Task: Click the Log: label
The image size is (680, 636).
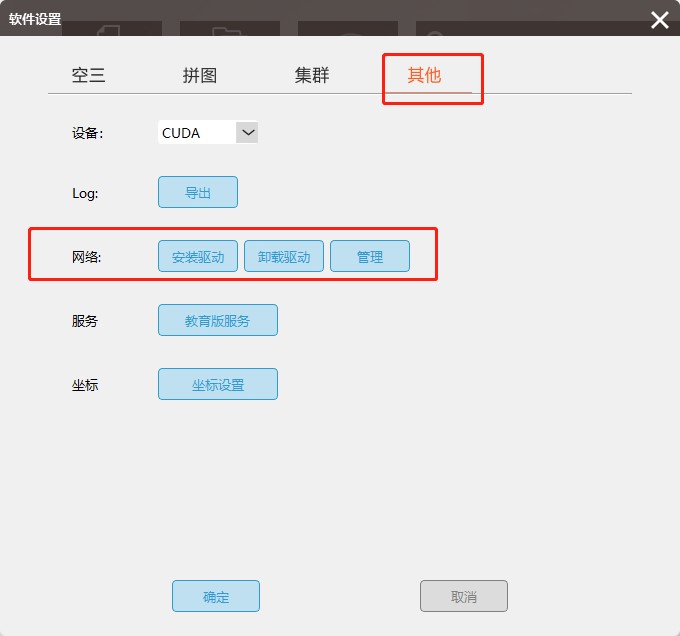Action: (85, 193)
